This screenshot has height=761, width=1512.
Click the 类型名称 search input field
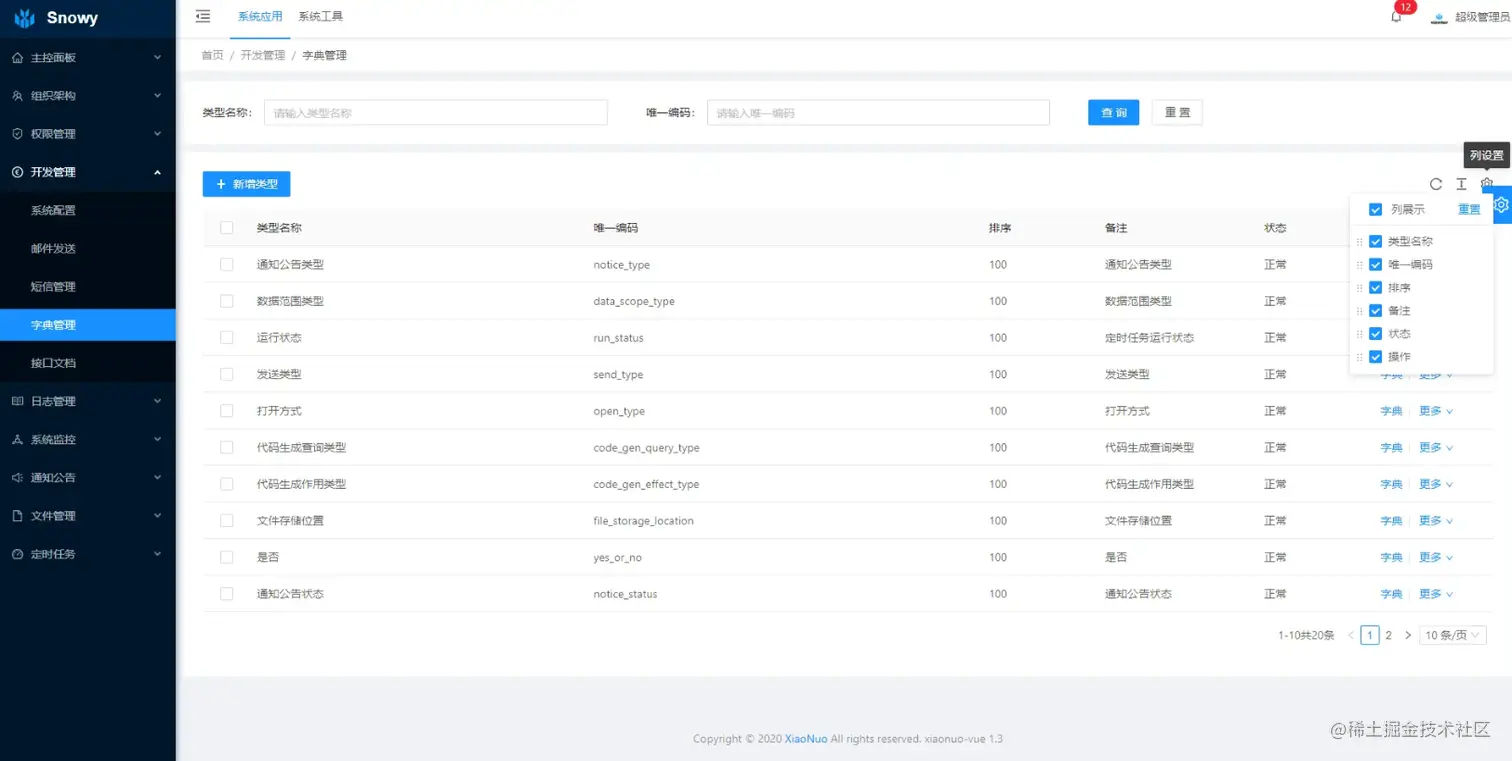436,113
